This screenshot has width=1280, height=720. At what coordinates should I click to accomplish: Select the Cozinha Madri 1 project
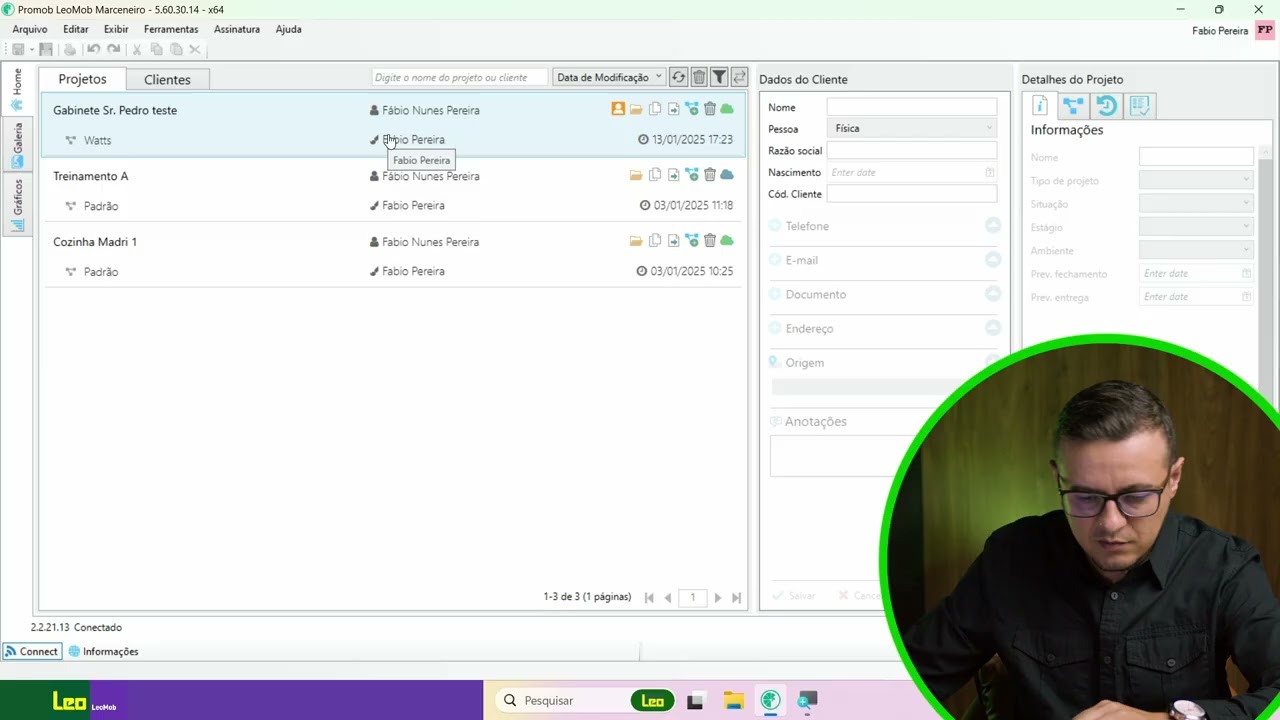pyautogui.click(x=95, y=242)
